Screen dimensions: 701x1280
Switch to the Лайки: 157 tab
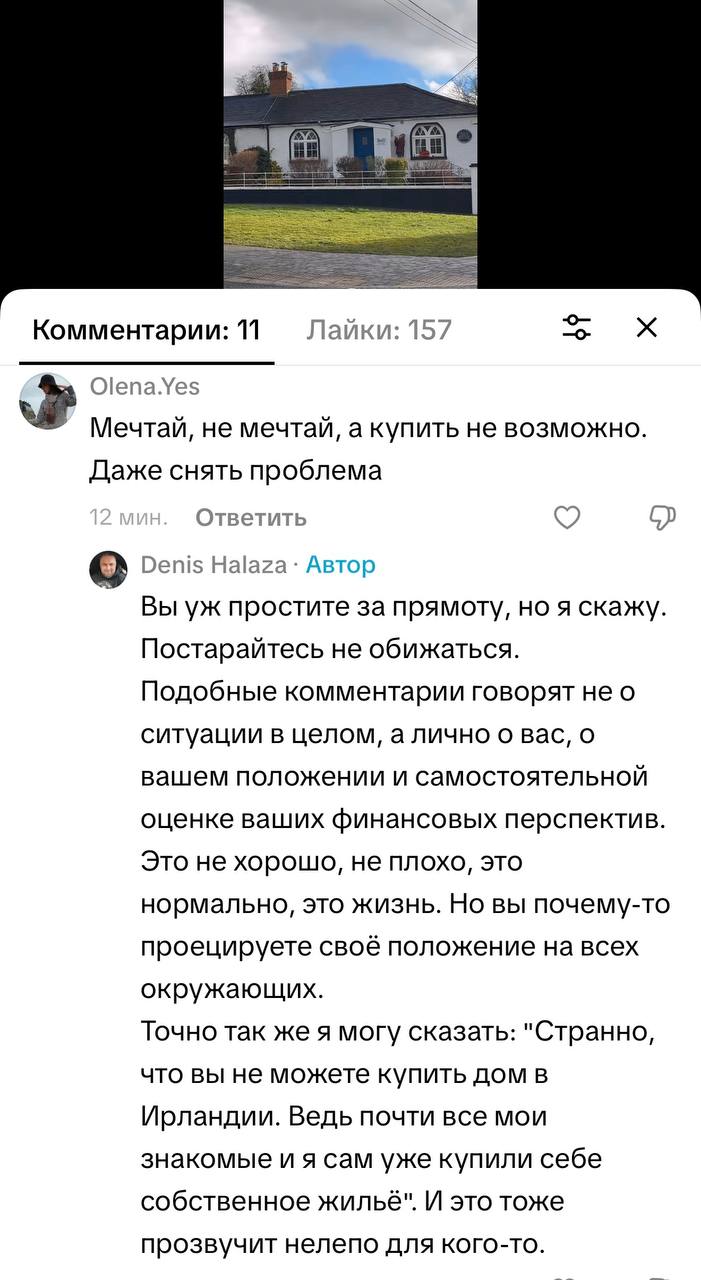(x=379, y=330)
